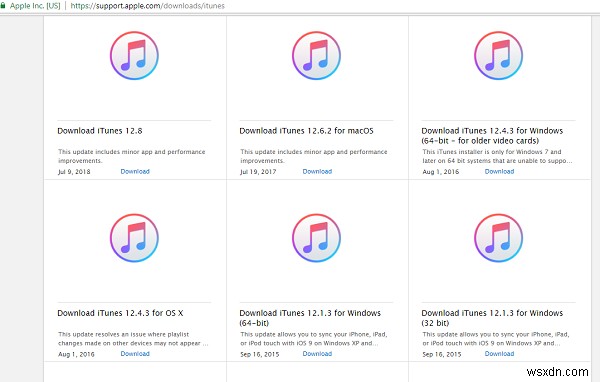Click the green secure padlock icon
The width and height of the screenshot is (600, 382).
coord(3,5)
